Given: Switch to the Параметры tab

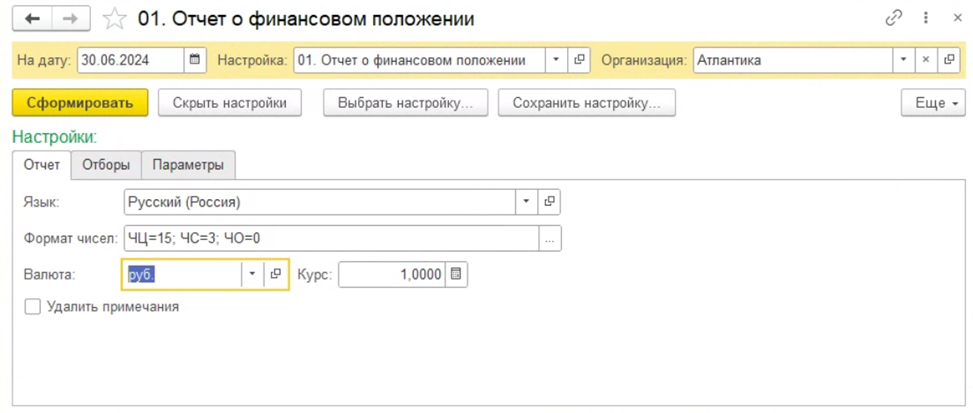Looking at the screenshot, I should pyautogui.click(x=188, y=165).
